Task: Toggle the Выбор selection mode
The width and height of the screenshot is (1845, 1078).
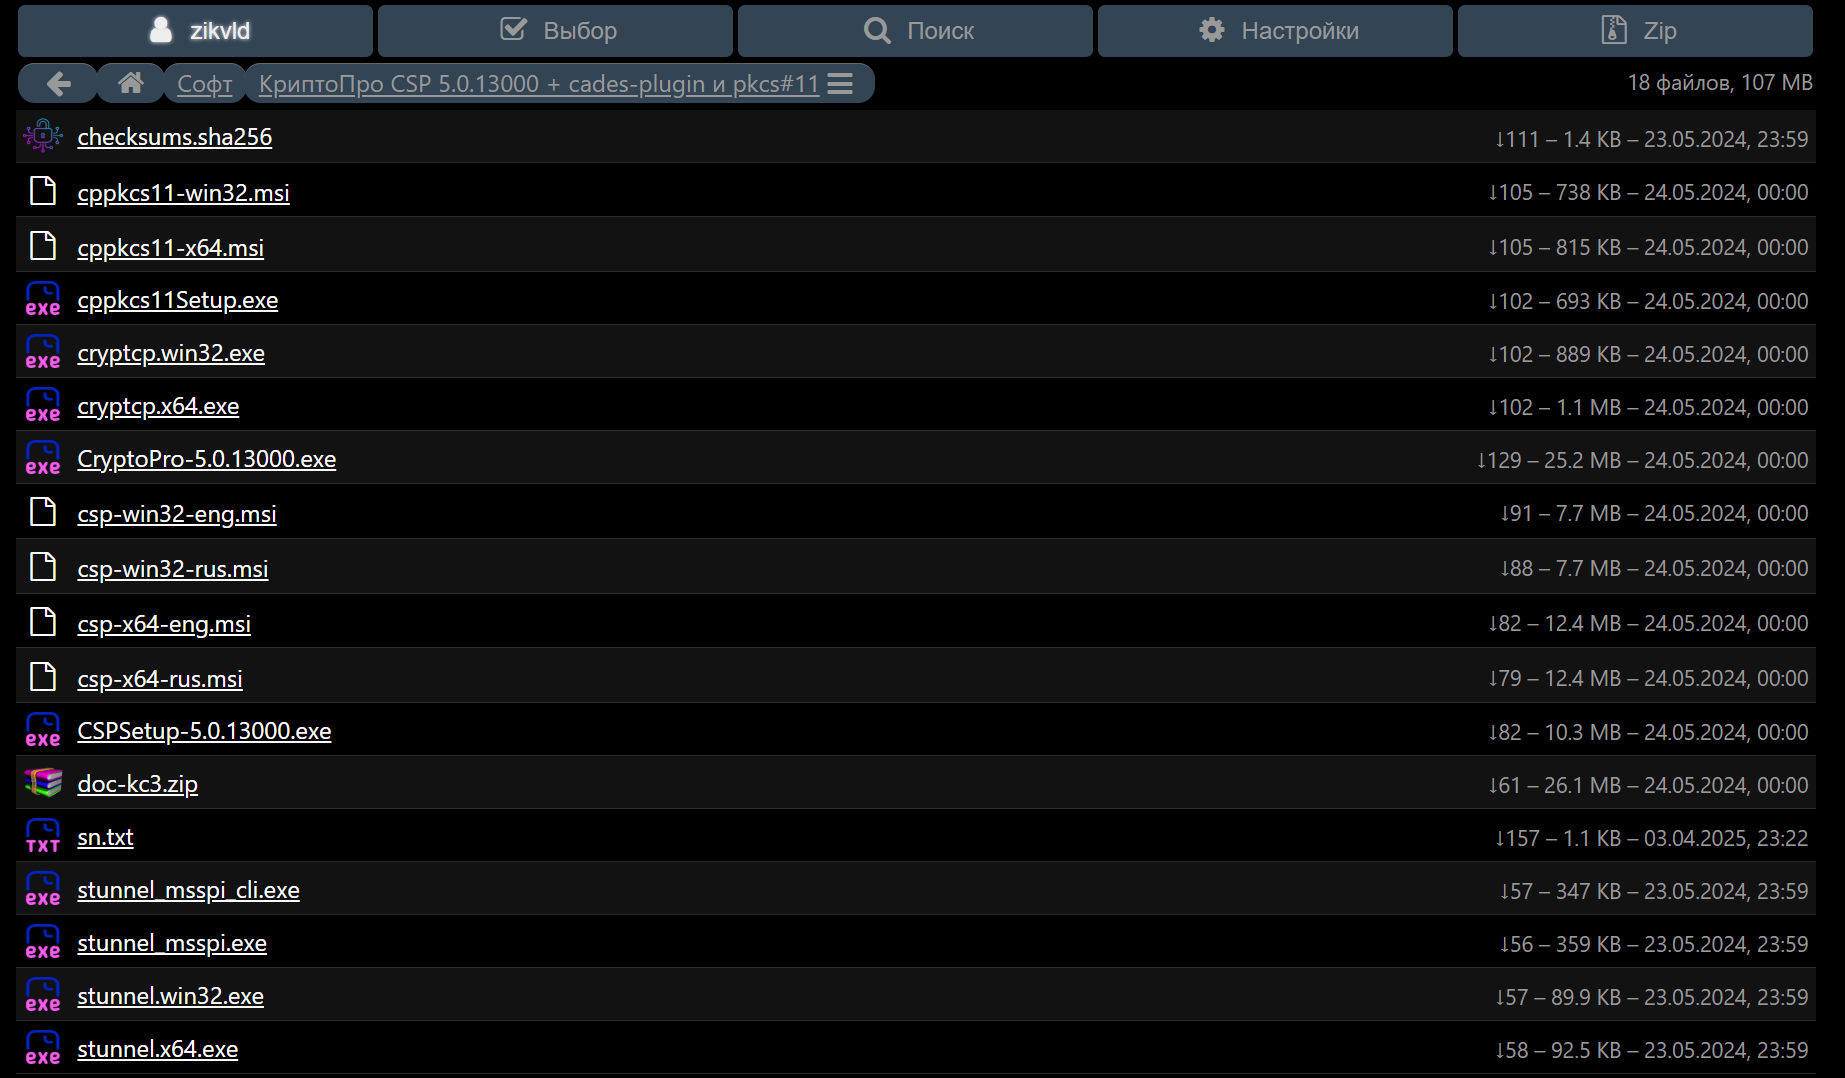Action: coord(556,31)
